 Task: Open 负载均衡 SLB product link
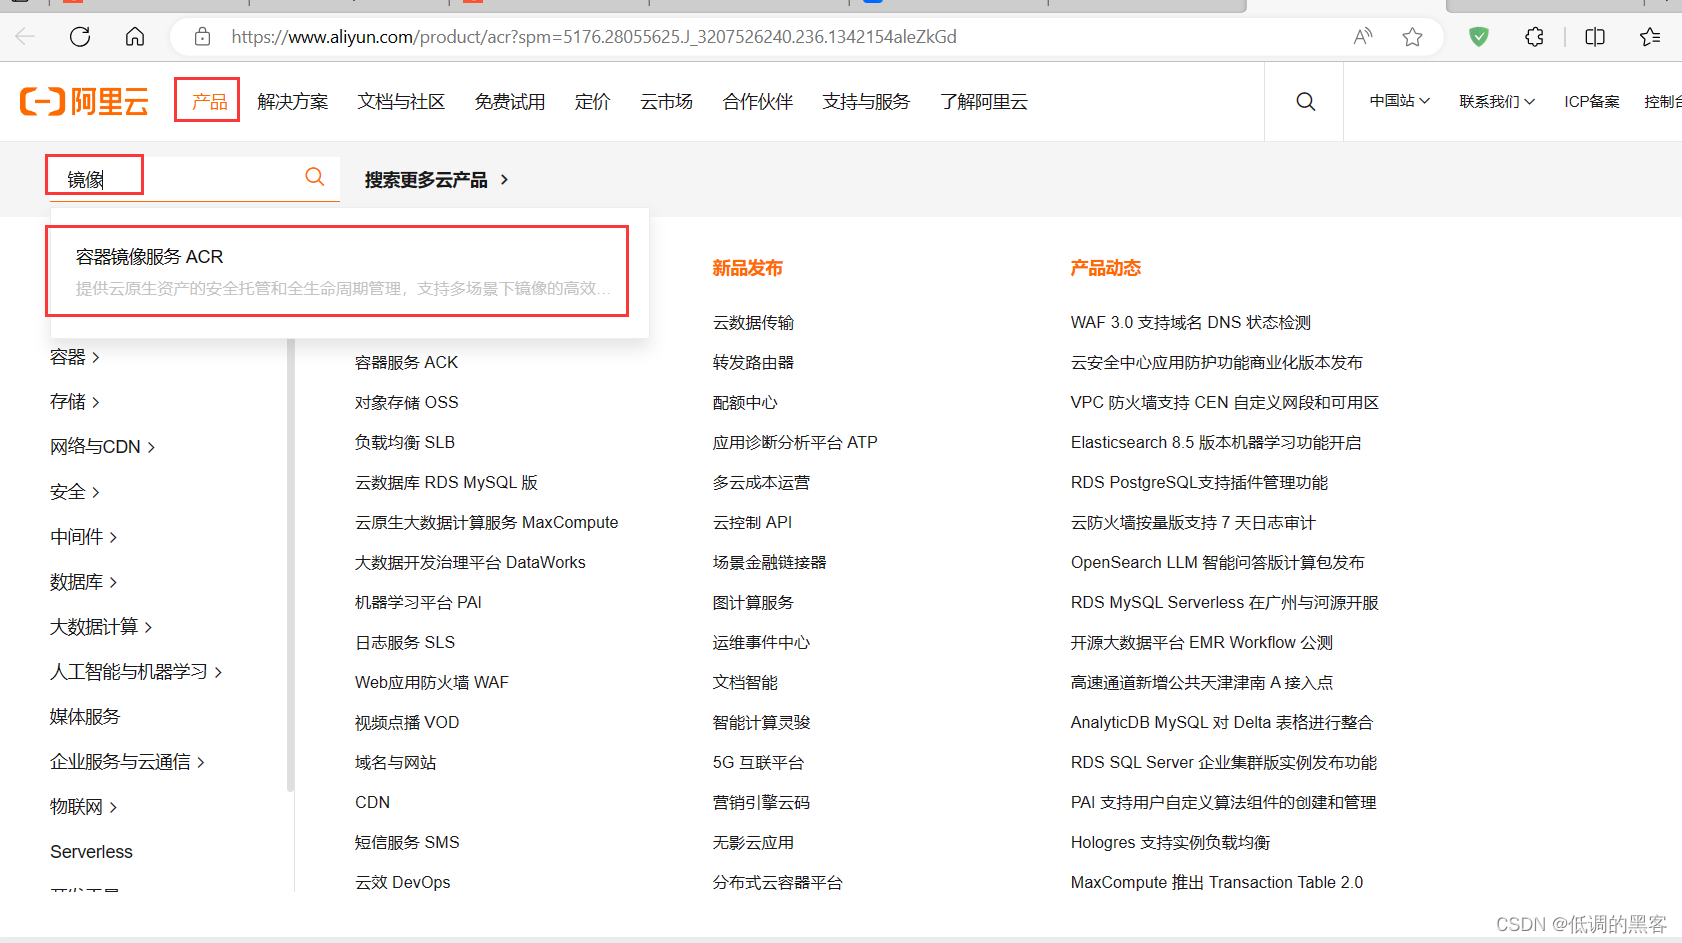(x=405, y=442)
